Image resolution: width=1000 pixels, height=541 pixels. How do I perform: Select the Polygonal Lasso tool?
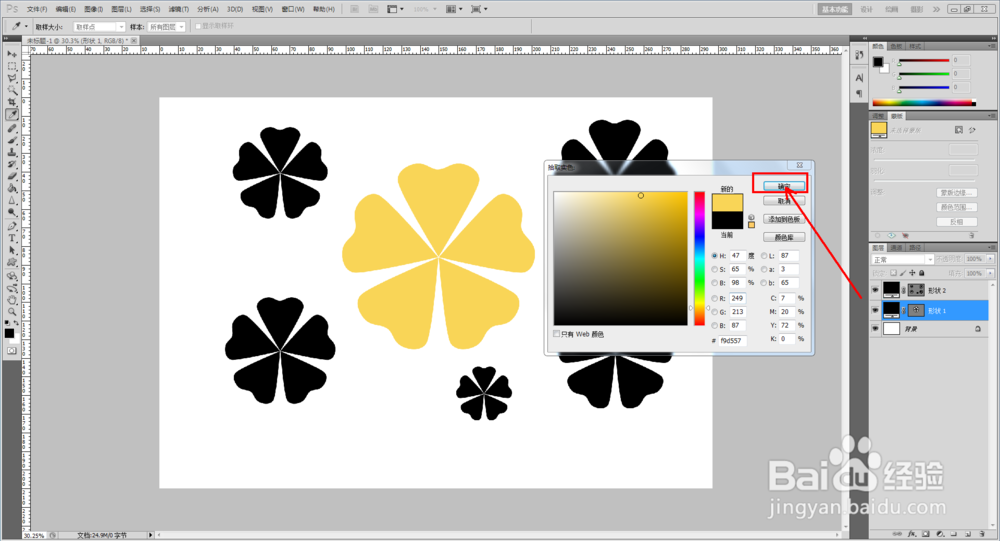[x=11, y=78]
